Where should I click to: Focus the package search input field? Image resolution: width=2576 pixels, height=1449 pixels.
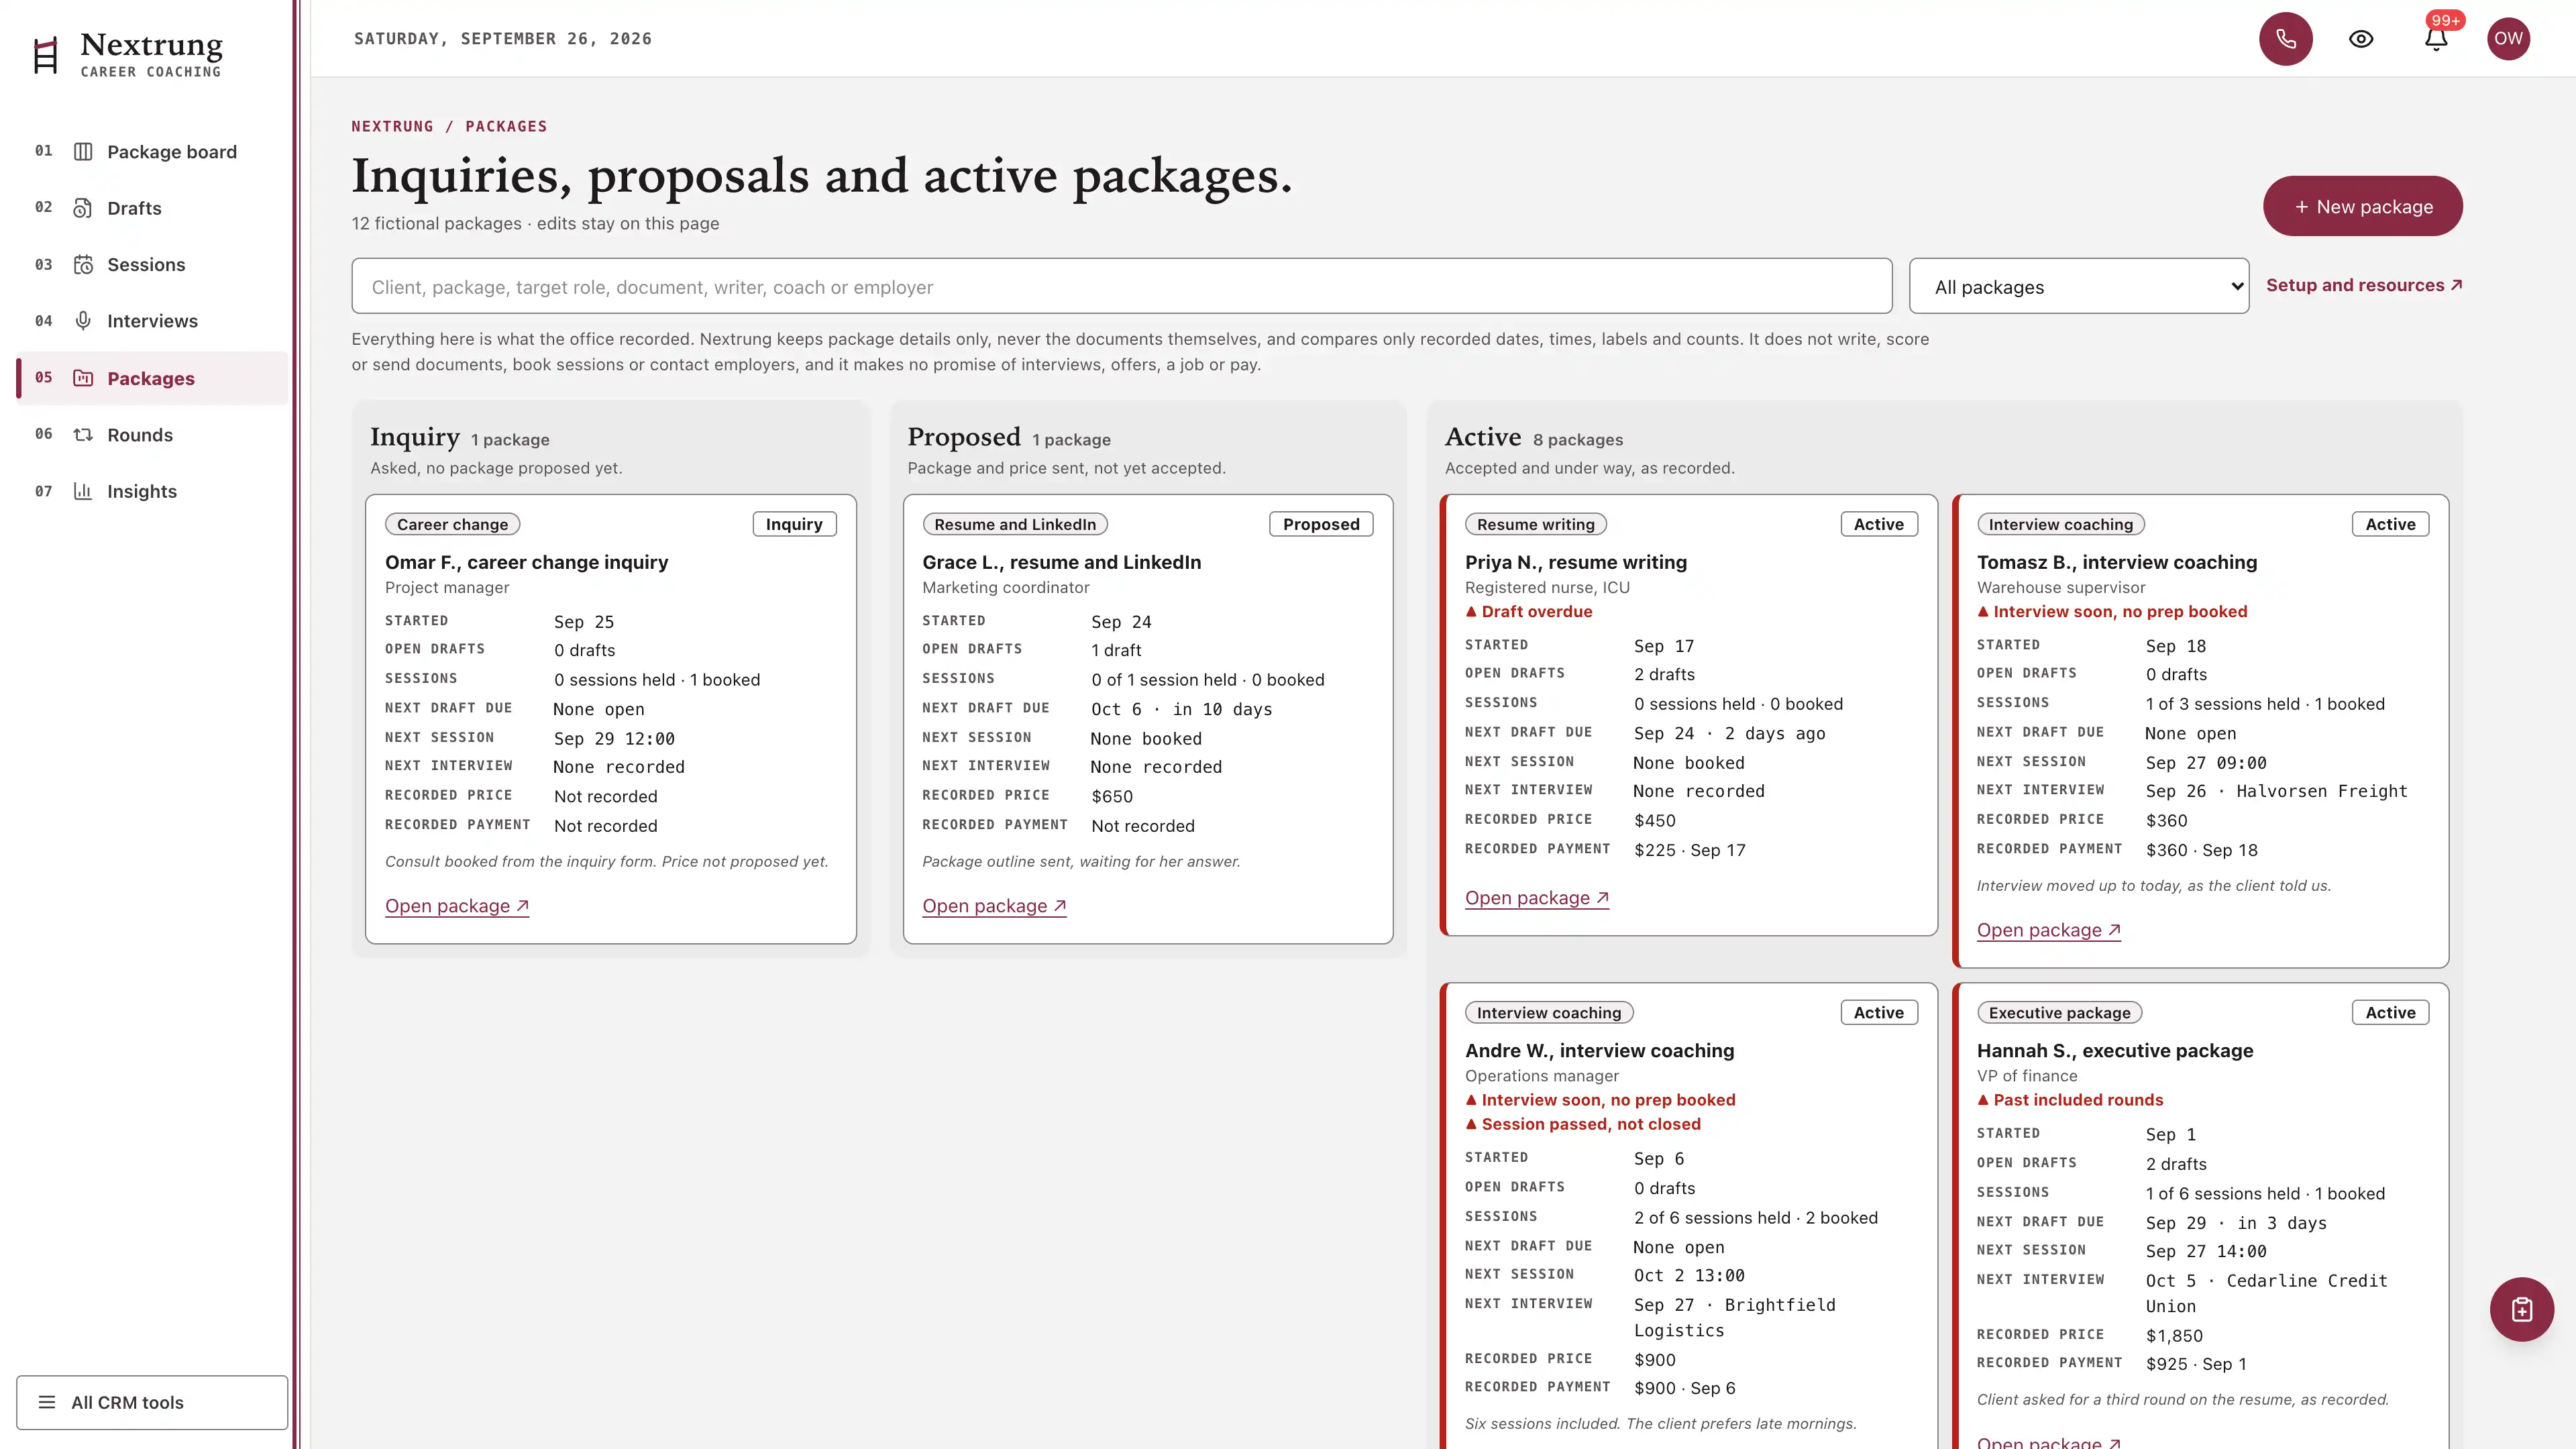tap(1121, 287)
